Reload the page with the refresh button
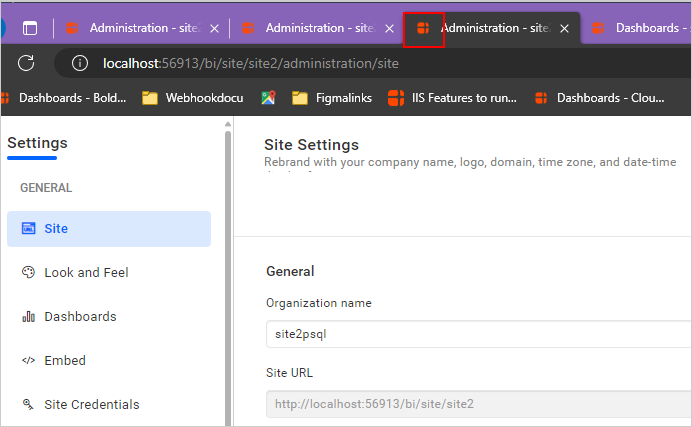Viewport: 692px width, 427px height. [x=27, y=64]
